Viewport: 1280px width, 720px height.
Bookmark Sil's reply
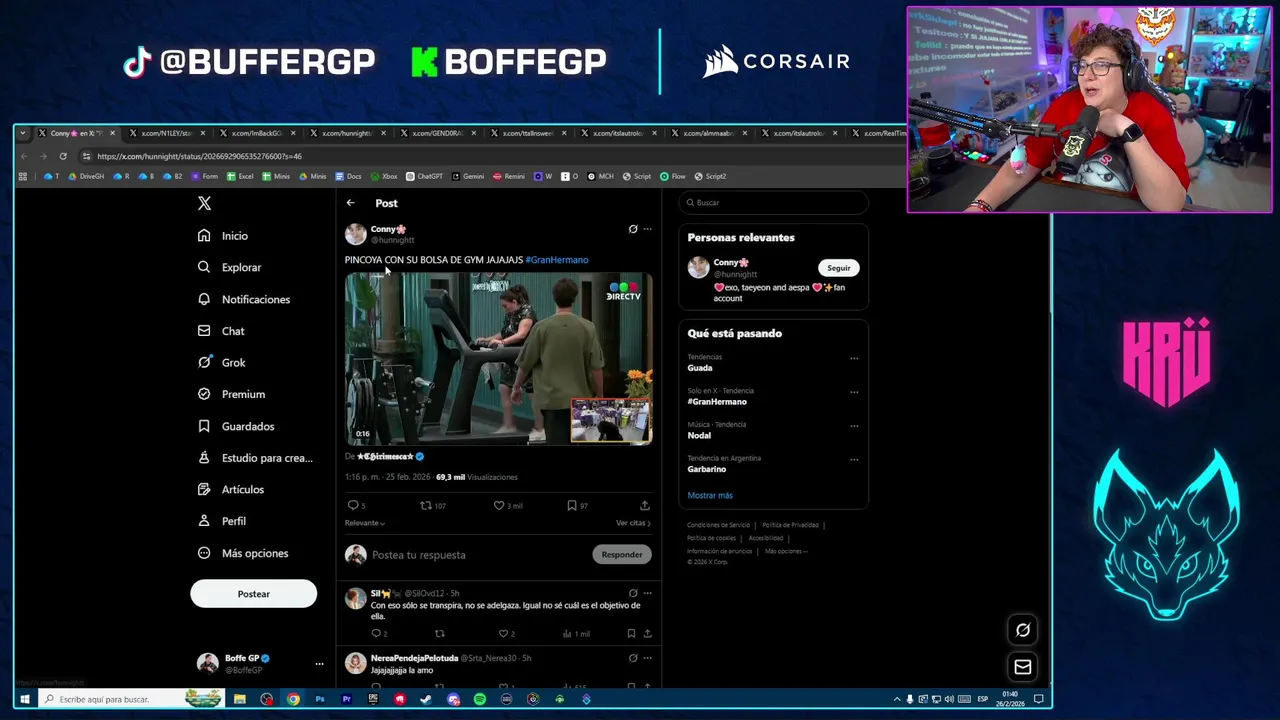coord(631,634)
